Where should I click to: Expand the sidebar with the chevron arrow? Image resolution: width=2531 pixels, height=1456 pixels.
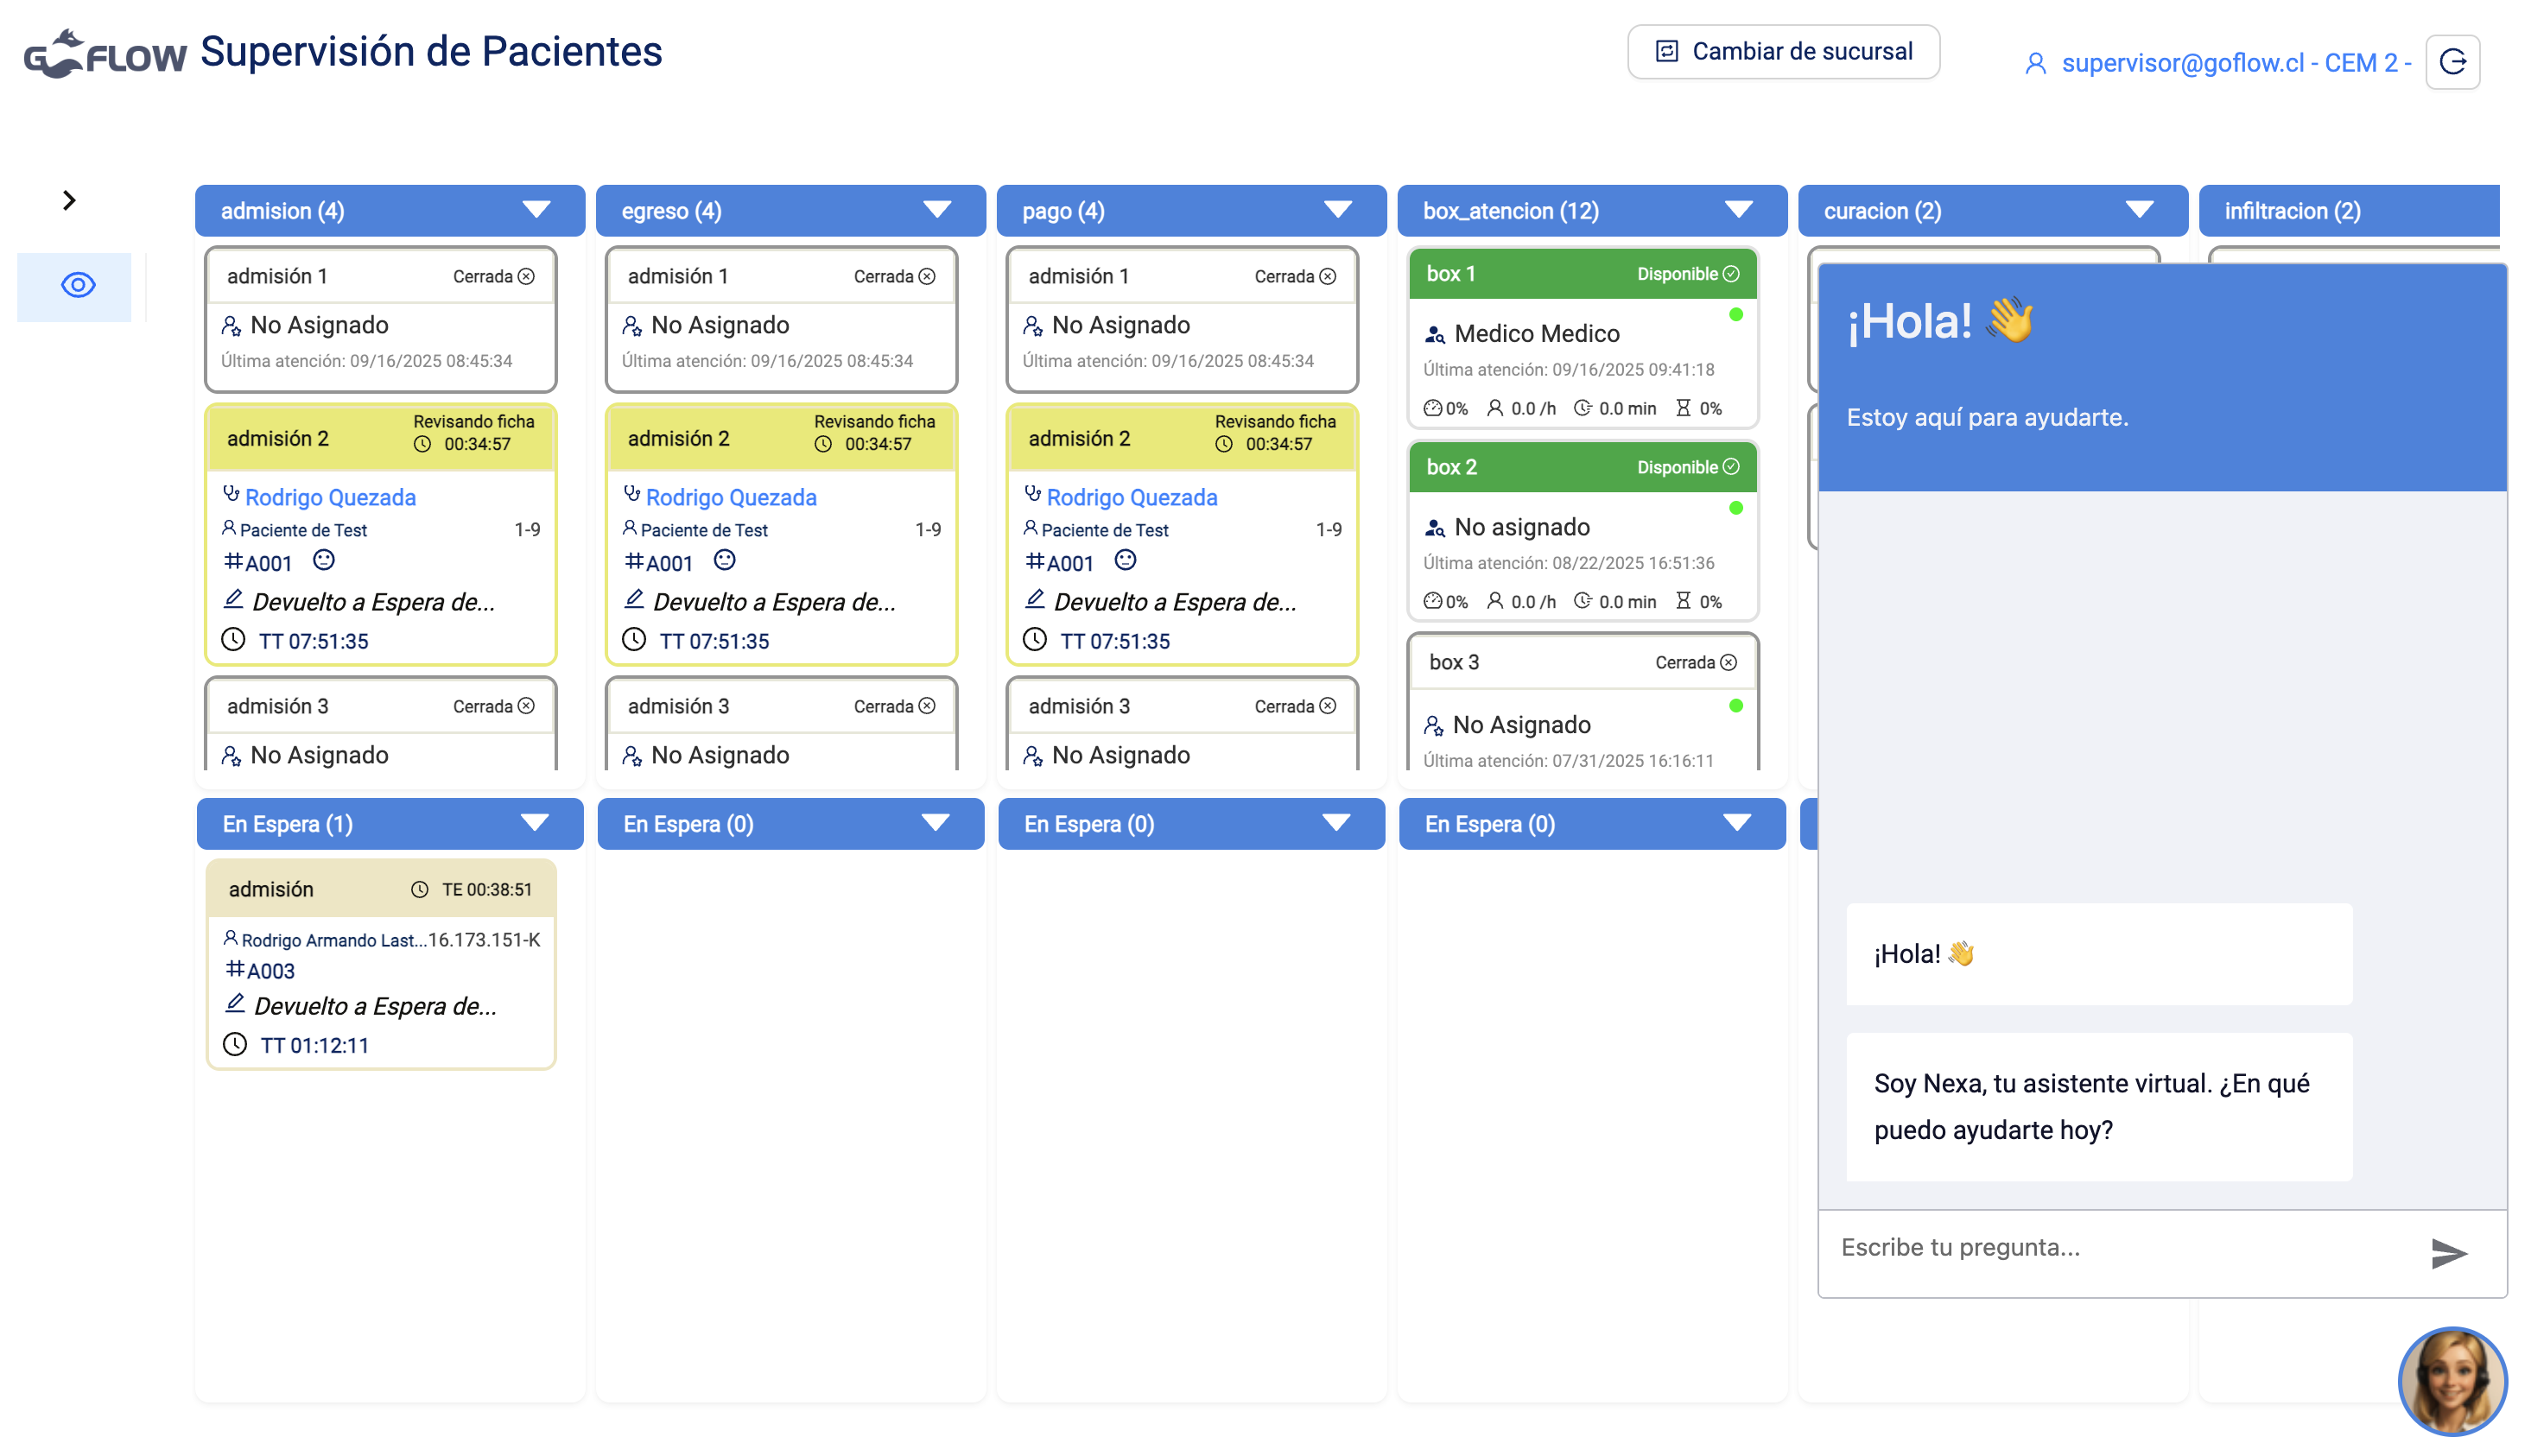click(68, 200)
